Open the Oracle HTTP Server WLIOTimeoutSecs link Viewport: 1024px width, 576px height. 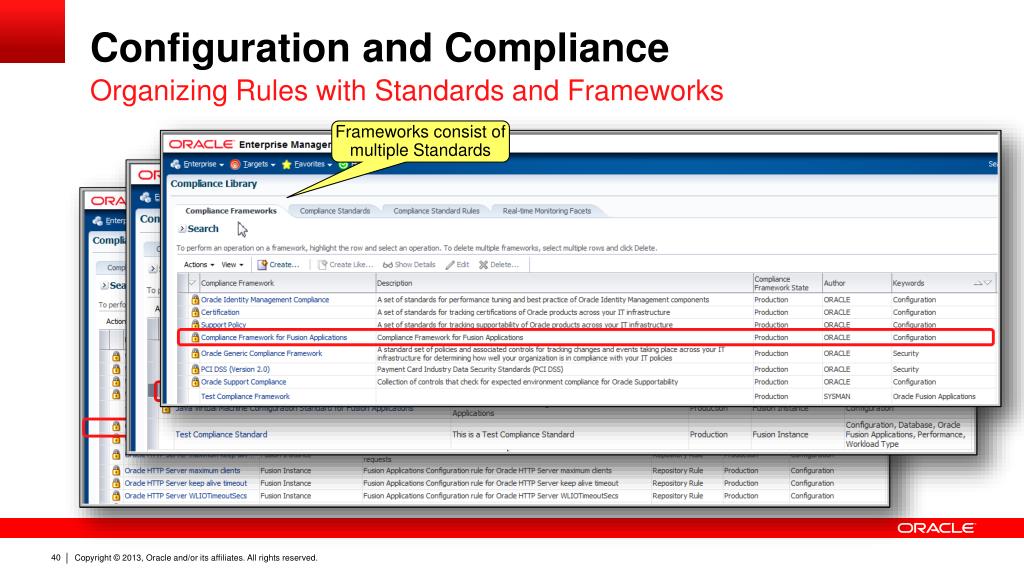(185, 496)
